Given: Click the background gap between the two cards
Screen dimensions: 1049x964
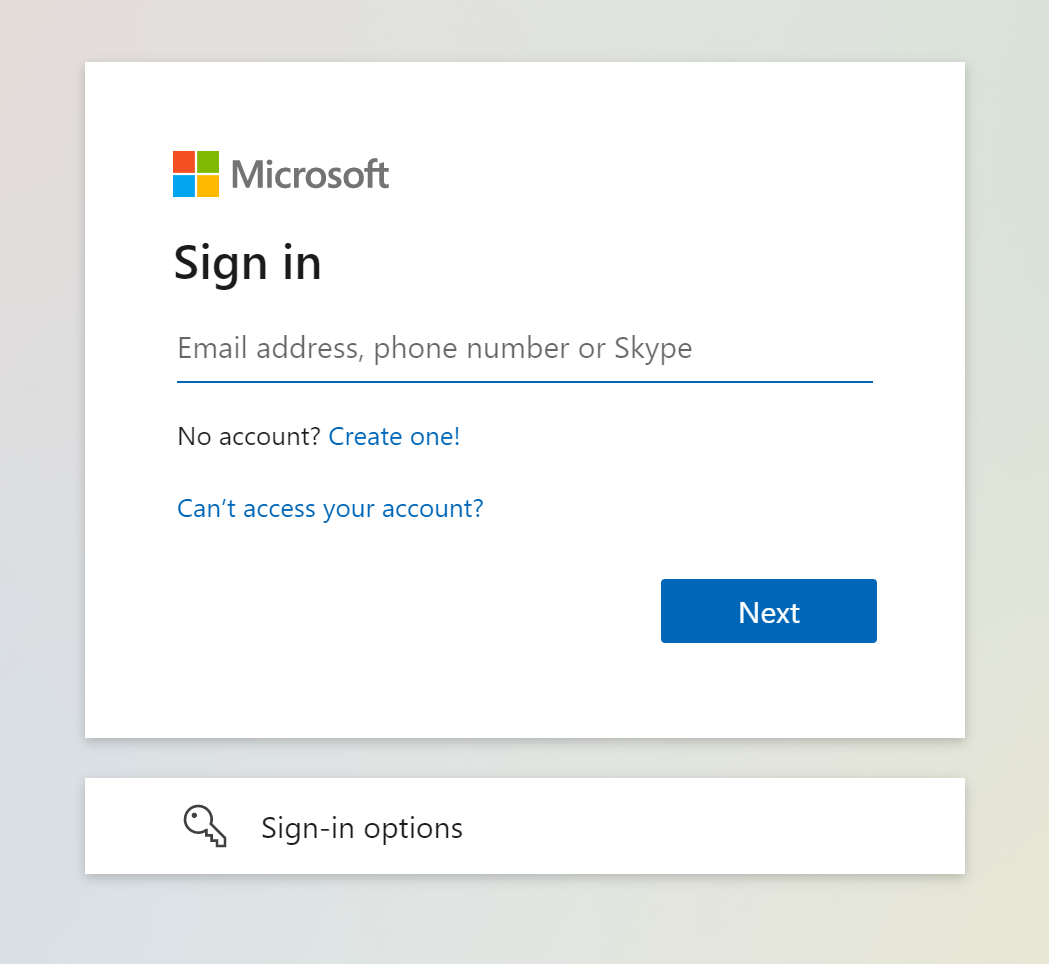Looking at the screenshot, I should 524,758.
